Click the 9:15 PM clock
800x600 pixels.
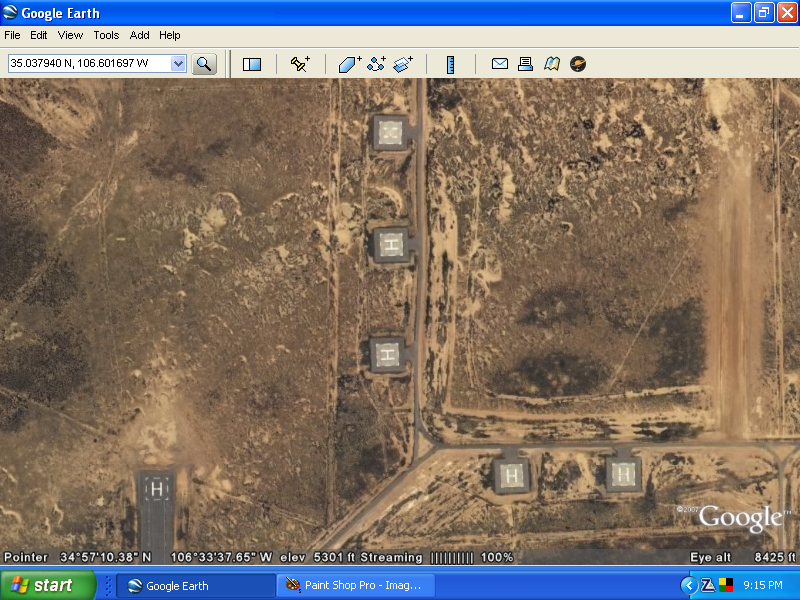pyautogui.click(x=763, y=585)
